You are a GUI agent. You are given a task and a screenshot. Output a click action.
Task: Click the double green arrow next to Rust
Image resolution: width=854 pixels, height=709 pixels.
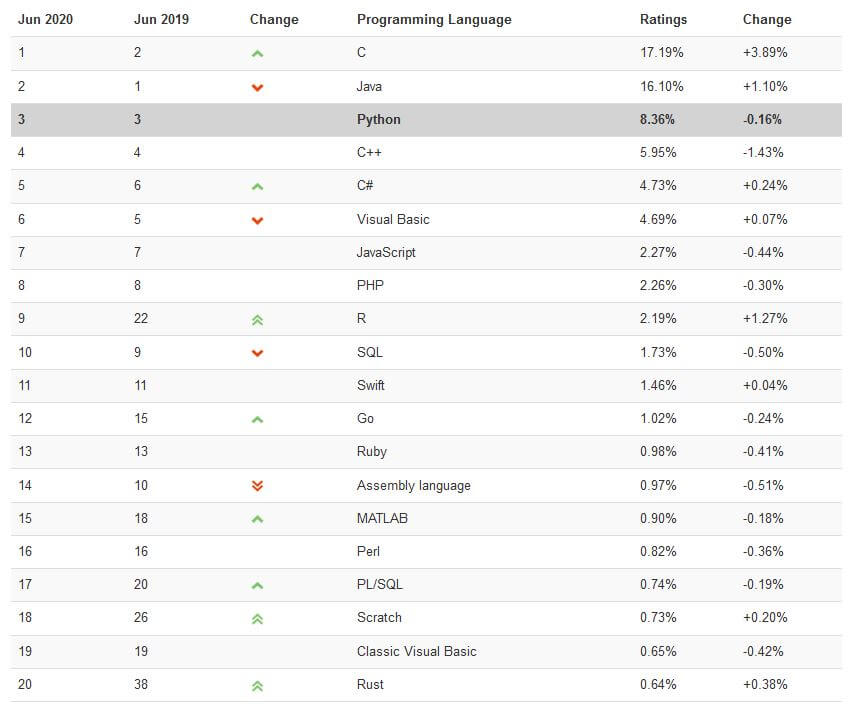point(258,686)
